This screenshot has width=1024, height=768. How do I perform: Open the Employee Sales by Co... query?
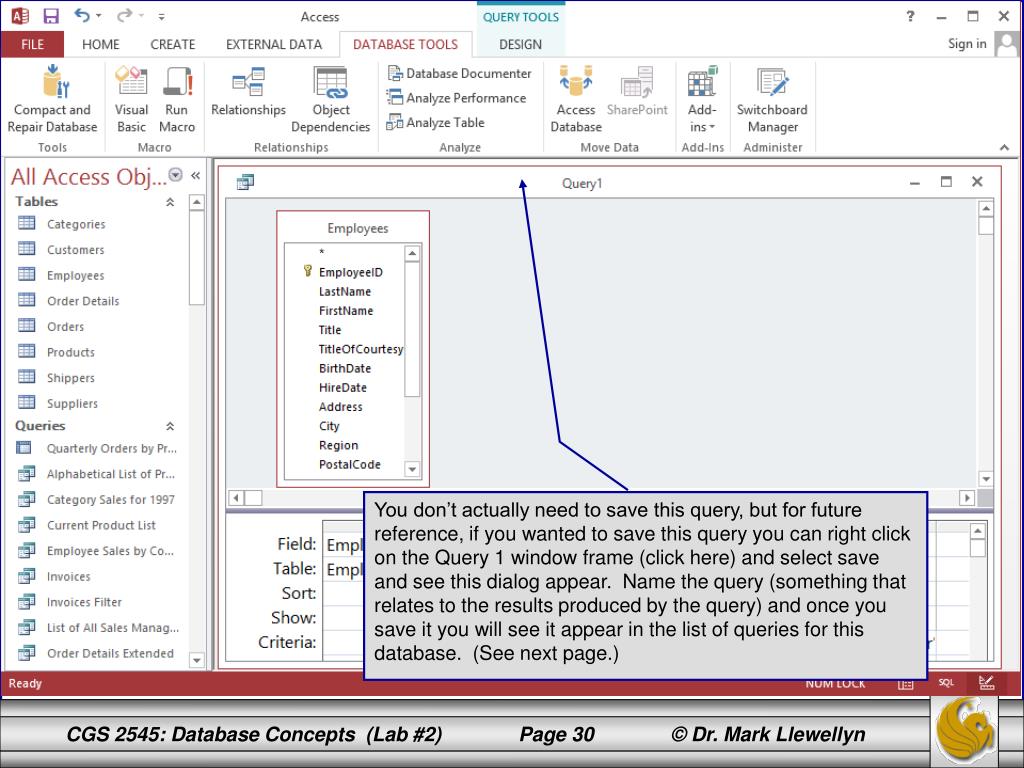[x=110, y=551]
